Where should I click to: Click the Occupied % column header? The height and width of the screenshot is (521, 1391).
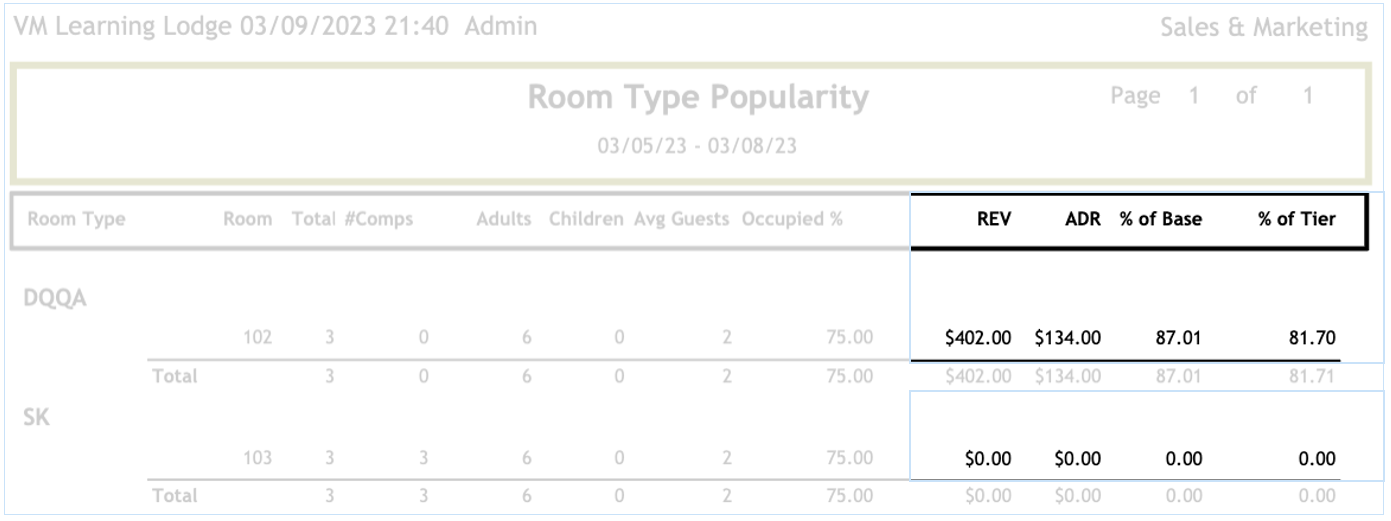tap(792, 219)
